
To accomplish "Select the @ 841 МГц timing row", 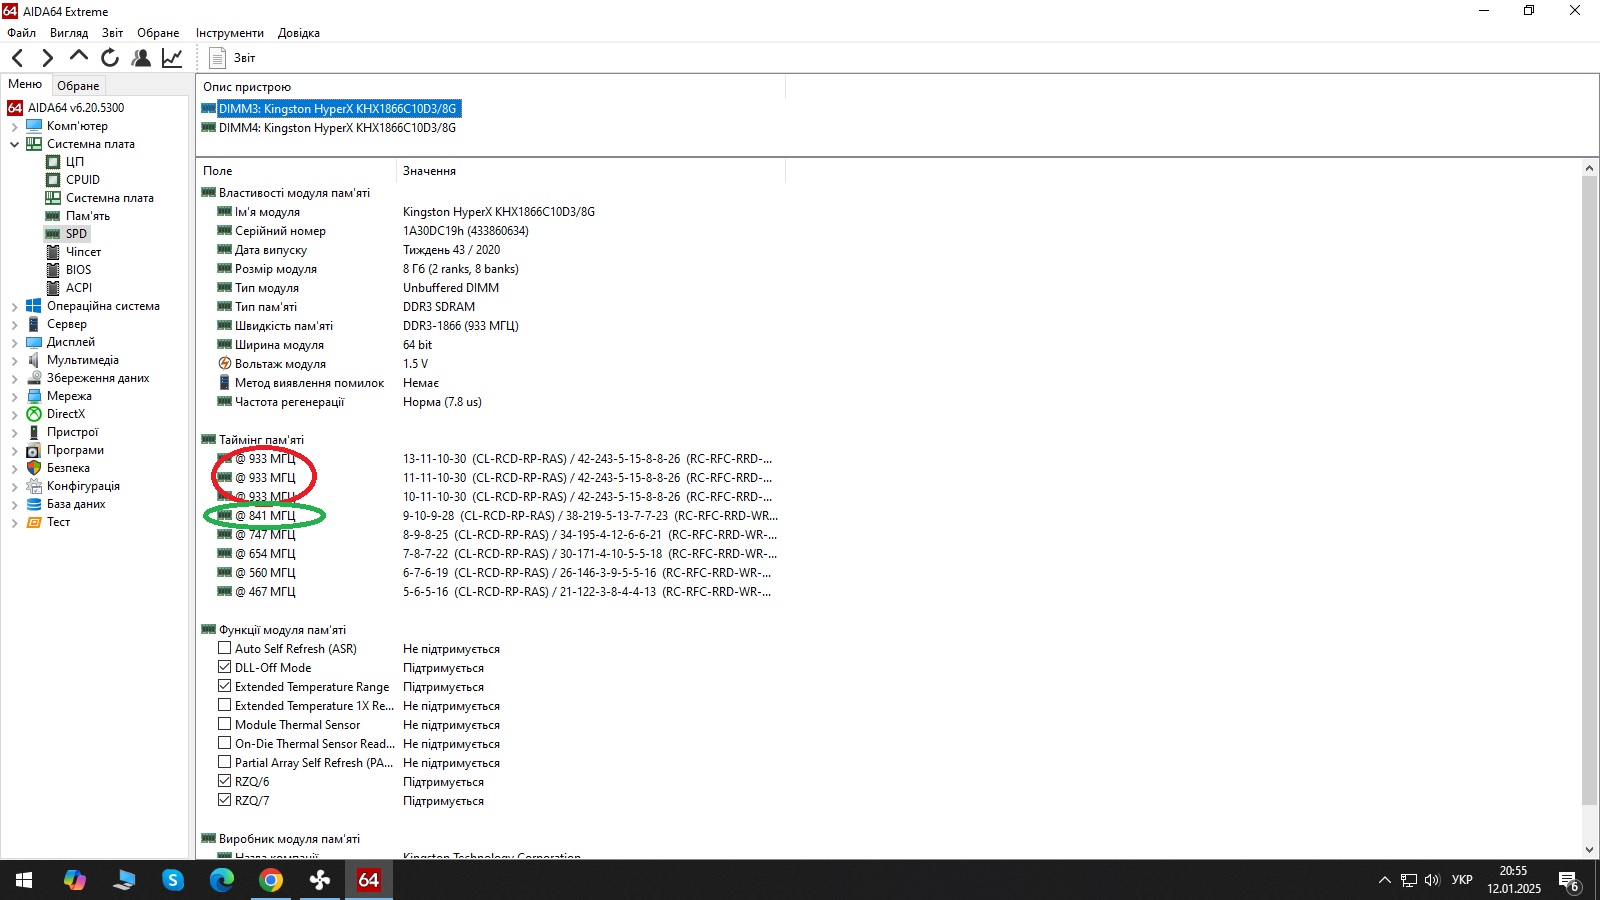I will click(x=498, y=516).
